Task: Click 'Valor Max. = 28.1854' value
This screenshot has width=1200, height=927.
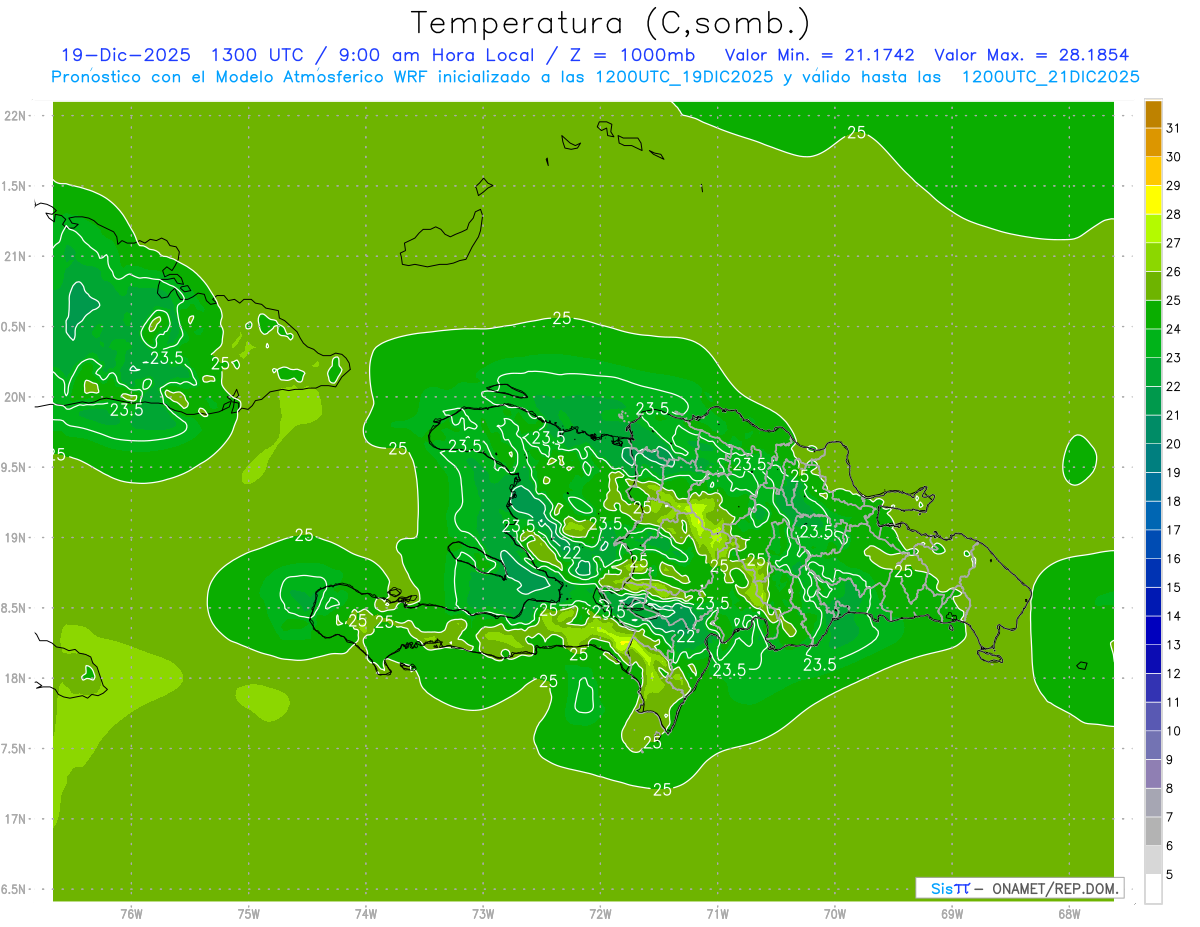Action: 1031,55
